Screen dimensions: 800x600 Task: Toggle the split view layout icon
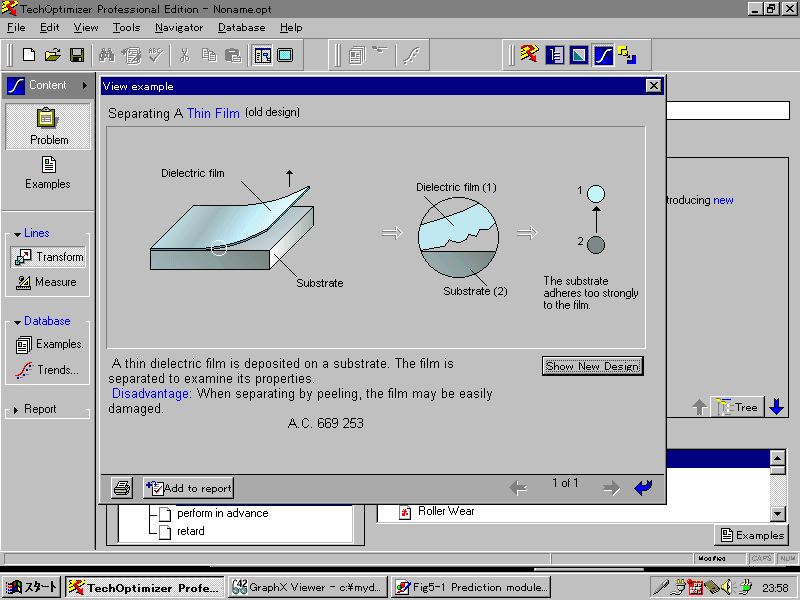(x=263, y=55)
